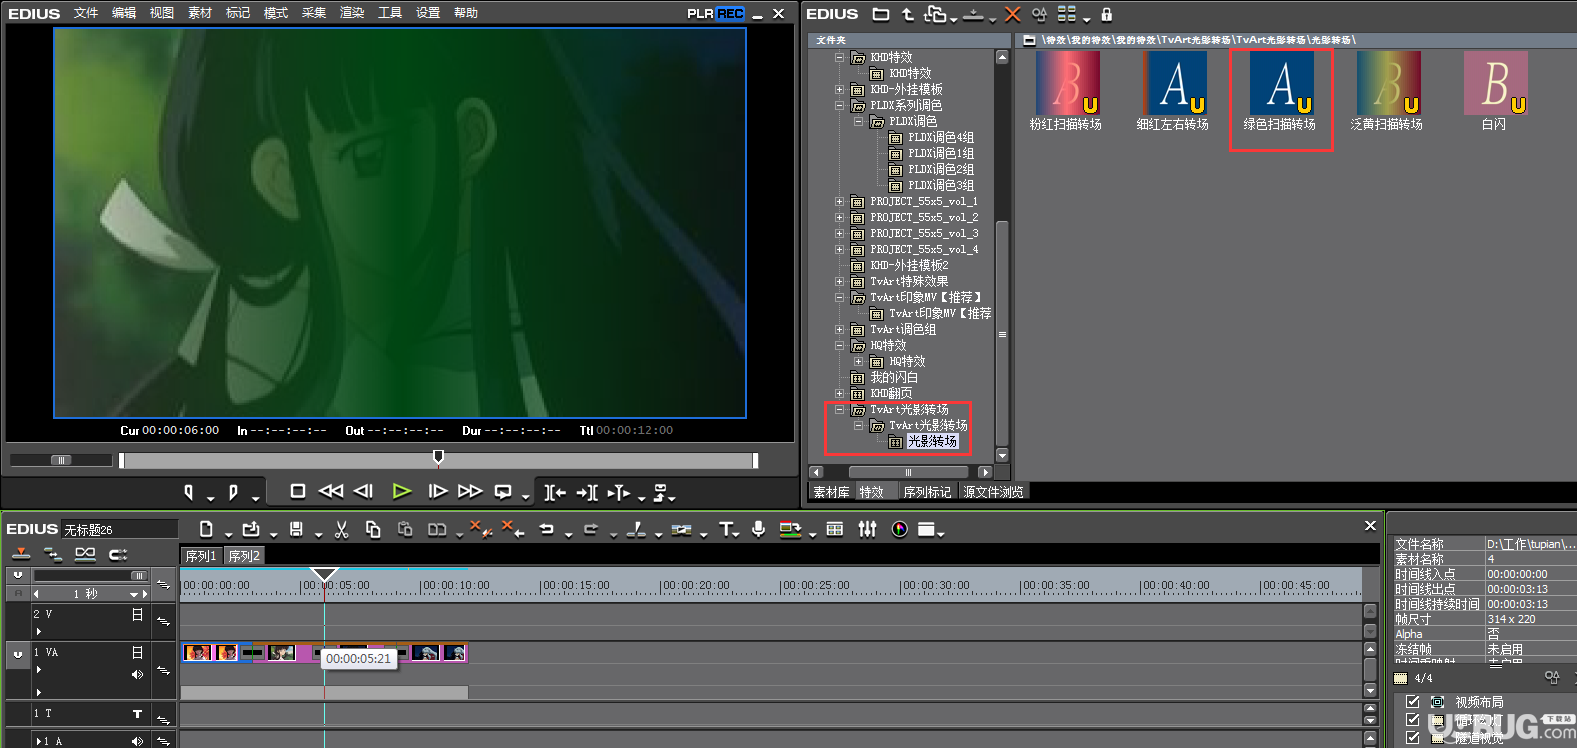Image resolution: width=1577 pixels, height=748 pixels.
Task: Go up one folder level in effects panel
Action: pos(908,14)
